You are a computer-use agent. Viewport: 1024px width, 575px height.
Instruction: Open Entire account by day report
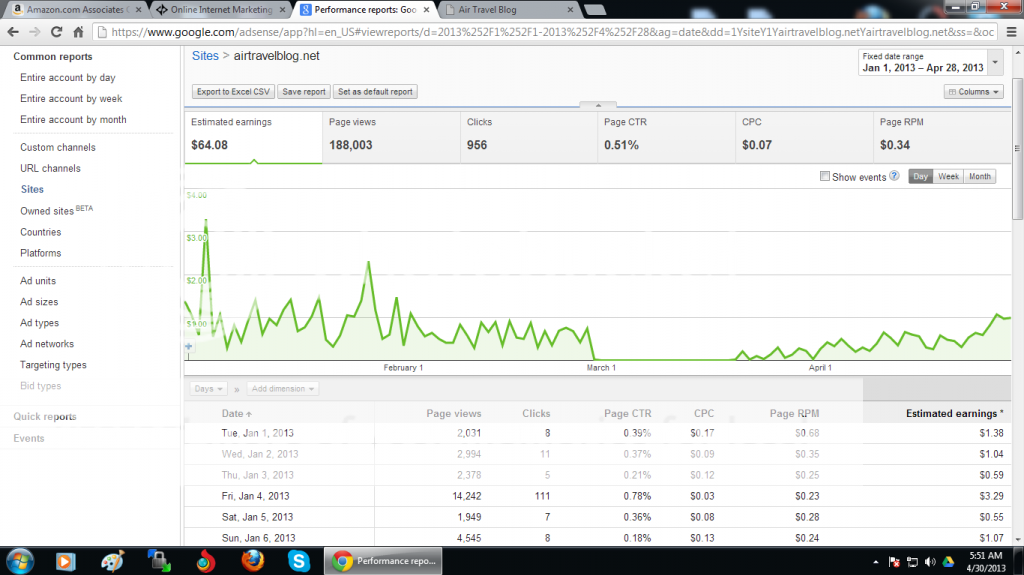coord(68,77)
